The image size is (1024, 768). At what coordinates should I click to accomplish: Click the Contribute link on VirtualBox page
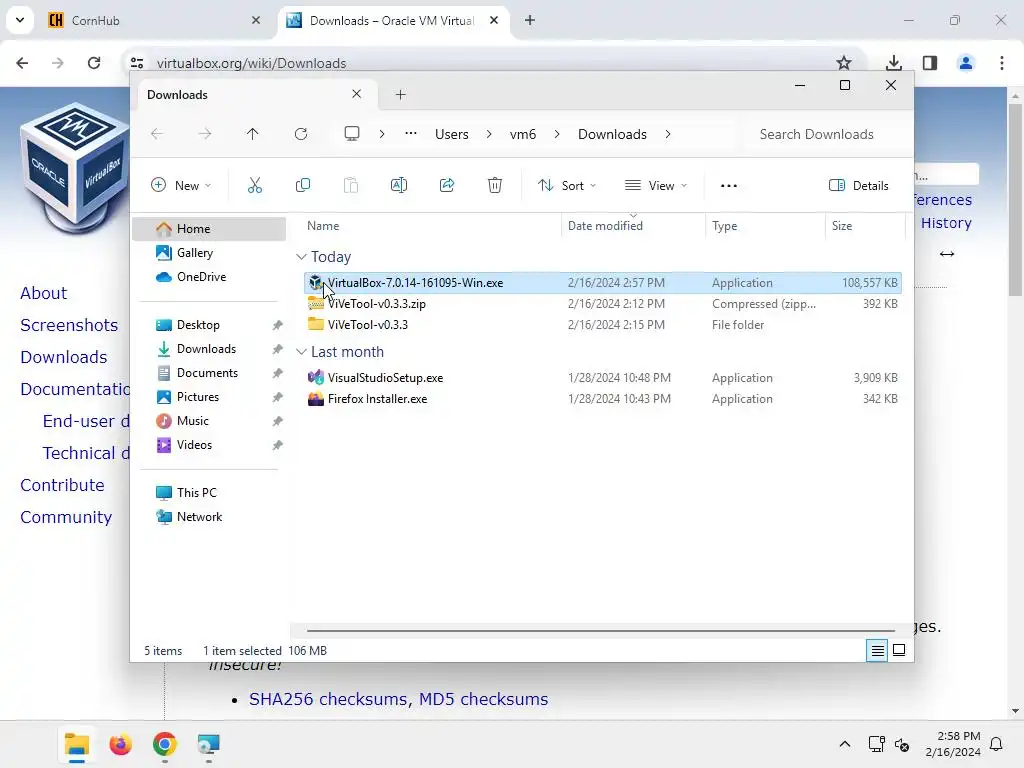pos(62,485)
